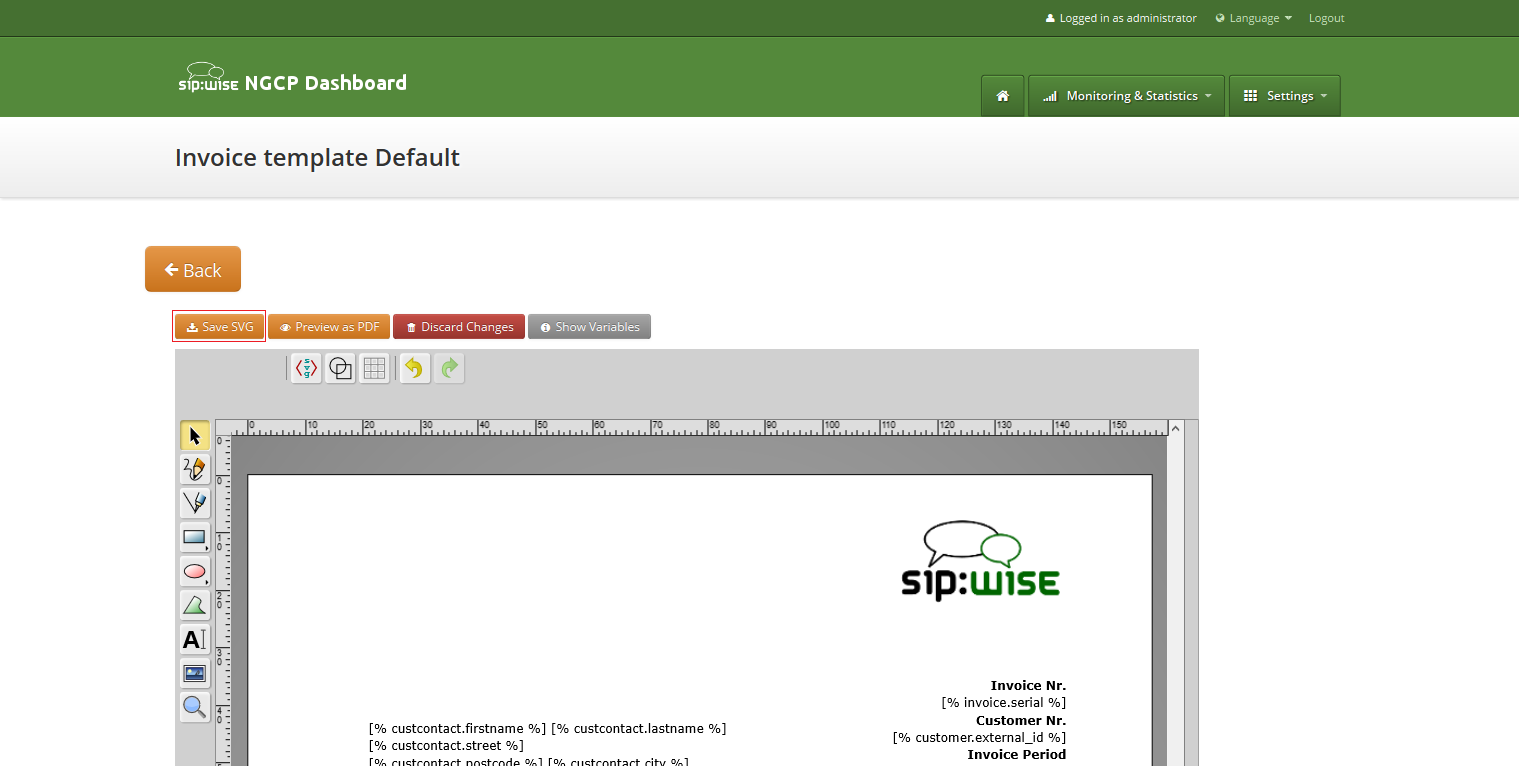Toggle wireframe shape display mode

click(339, 368)
